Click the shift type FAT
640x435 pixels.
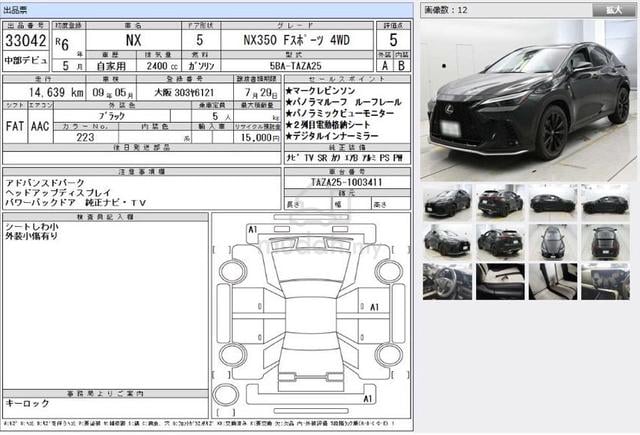15,127
